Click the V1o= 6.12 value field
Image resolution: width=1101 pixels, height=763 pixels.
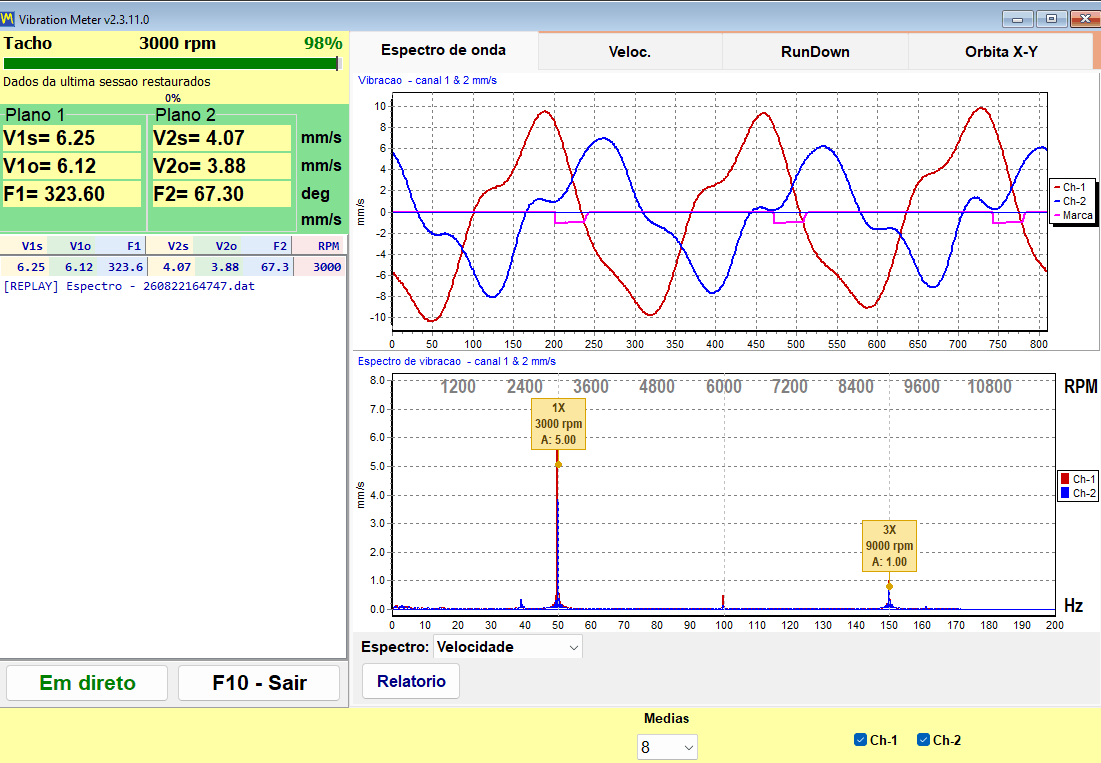point(72,166)
